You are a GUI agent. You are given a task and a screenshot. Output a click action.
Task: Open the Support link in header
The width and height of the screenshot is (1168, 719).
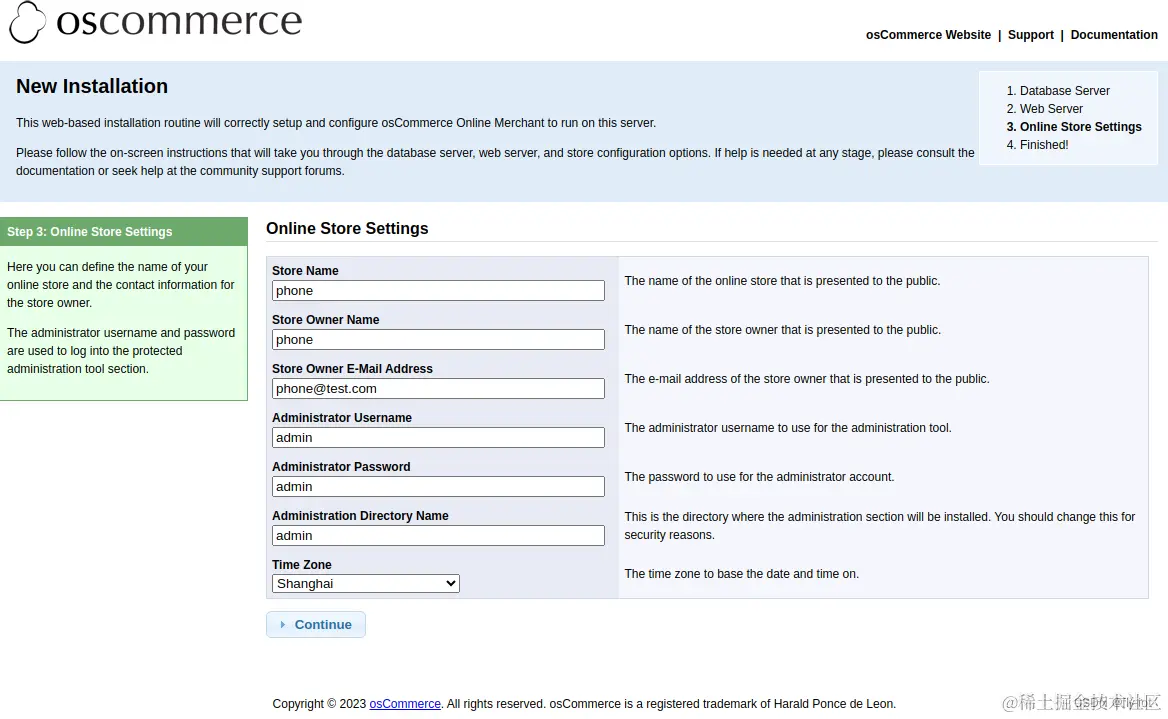1030,35
